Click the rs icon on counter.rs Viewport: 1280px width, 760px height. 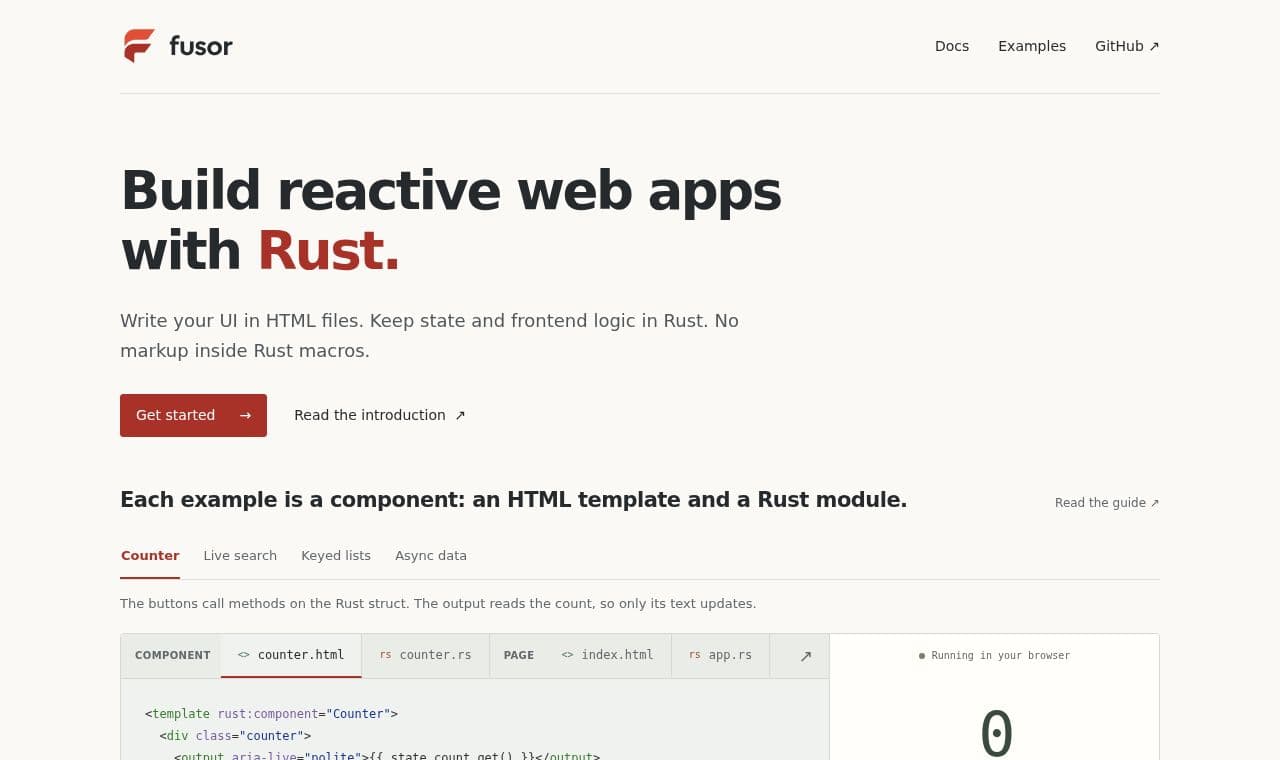point(385,655)
